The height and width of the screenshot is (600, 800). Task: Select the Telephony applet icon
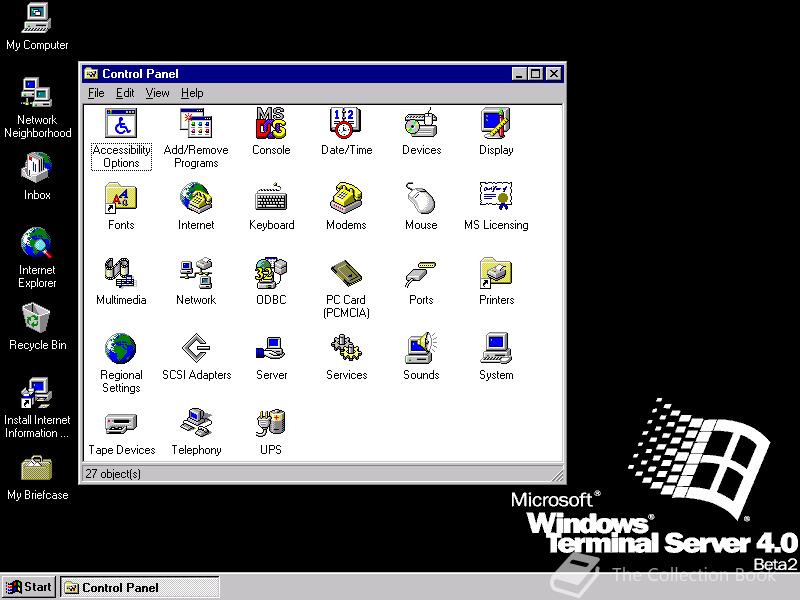(196, 423)
